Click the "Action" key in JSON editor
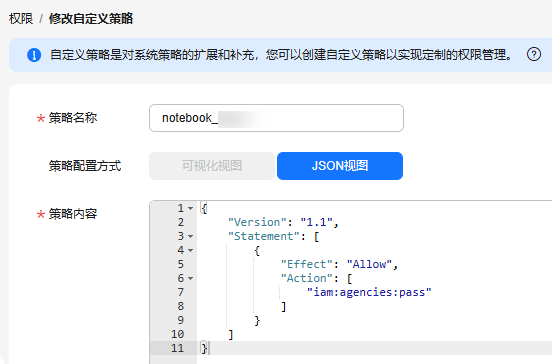The image size is (552, 364). pyautogui.click(x=307, y=278)
